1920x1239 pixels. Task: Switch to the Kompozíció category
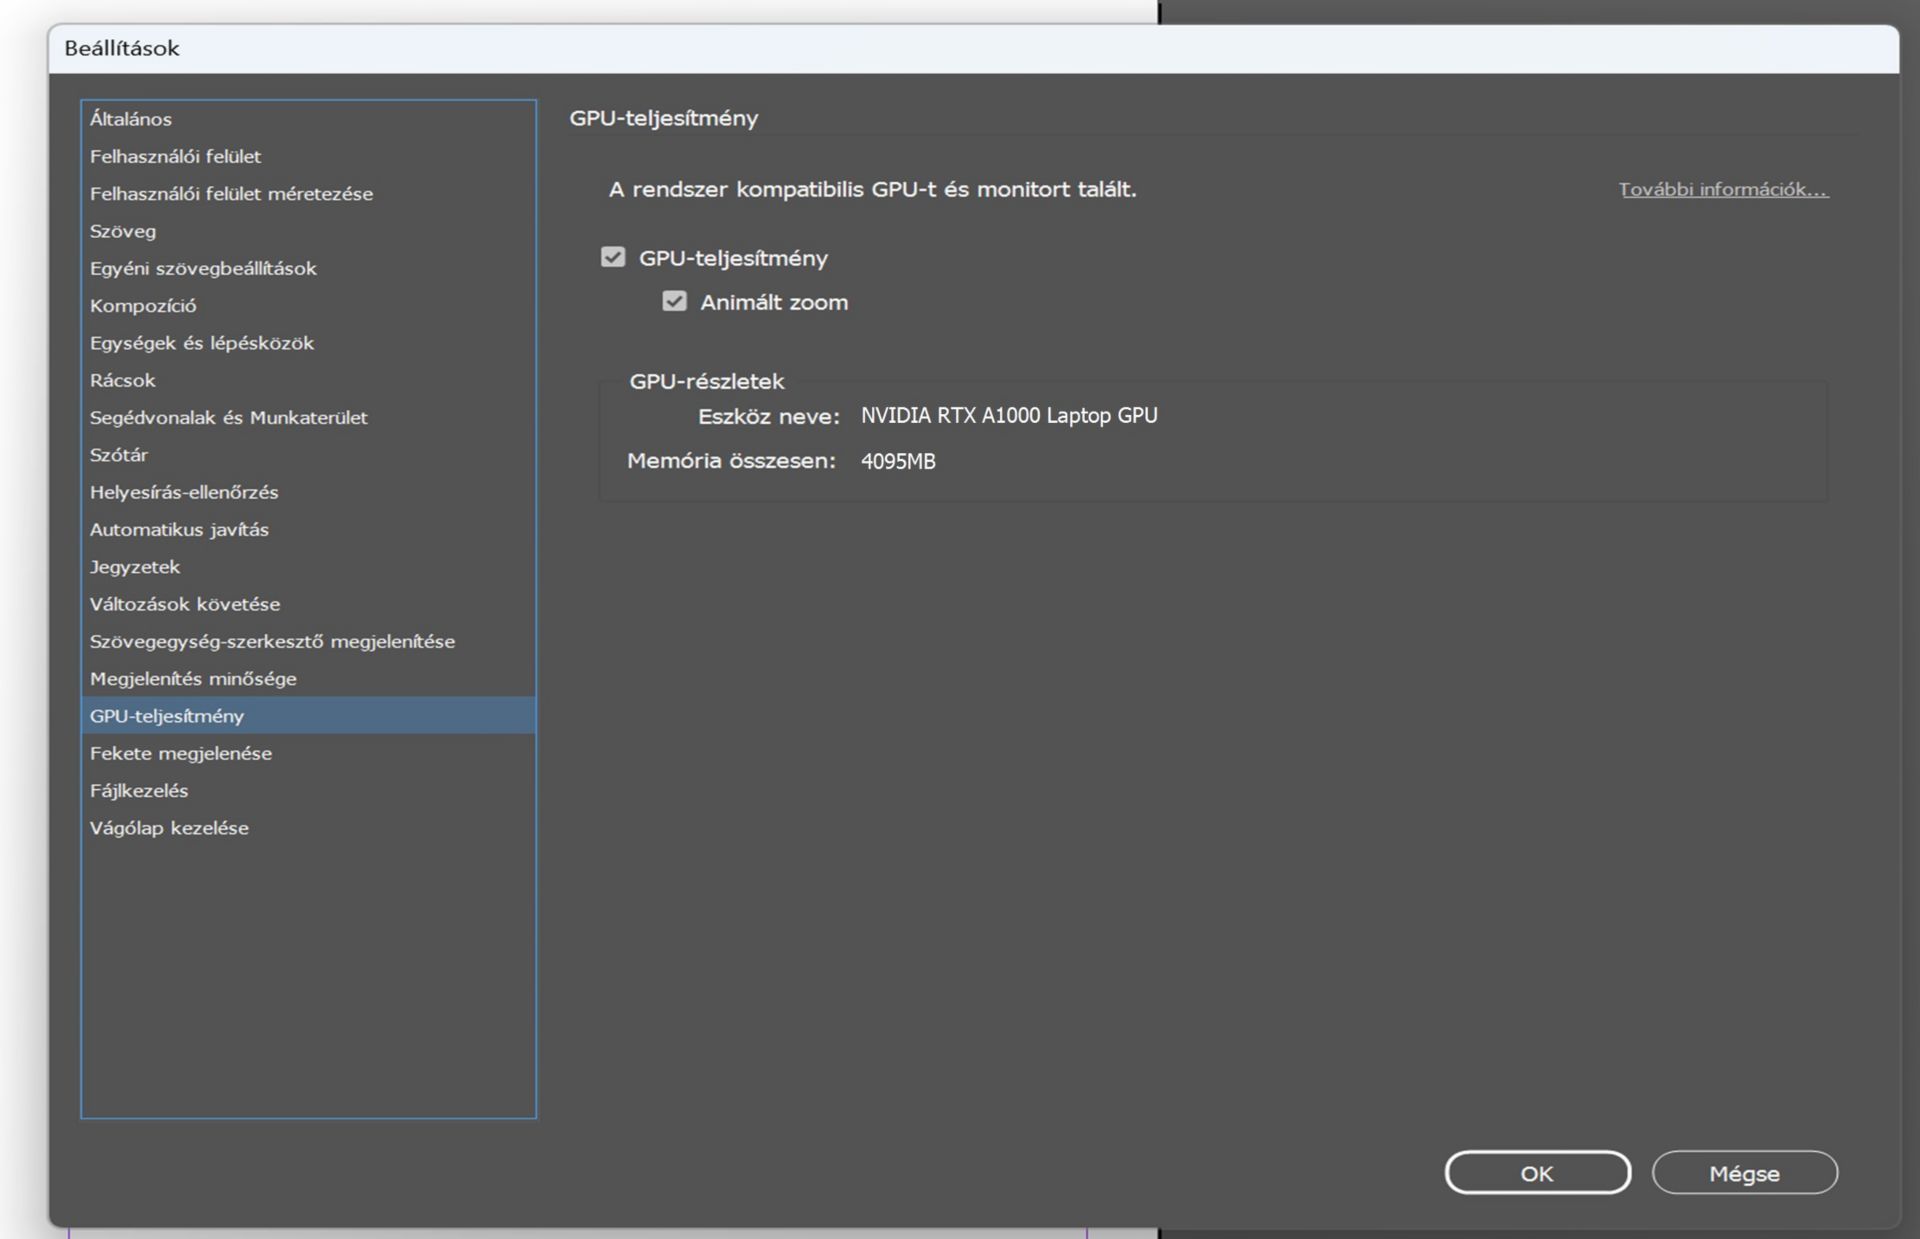pyautogui.click(x=143, y=306)
